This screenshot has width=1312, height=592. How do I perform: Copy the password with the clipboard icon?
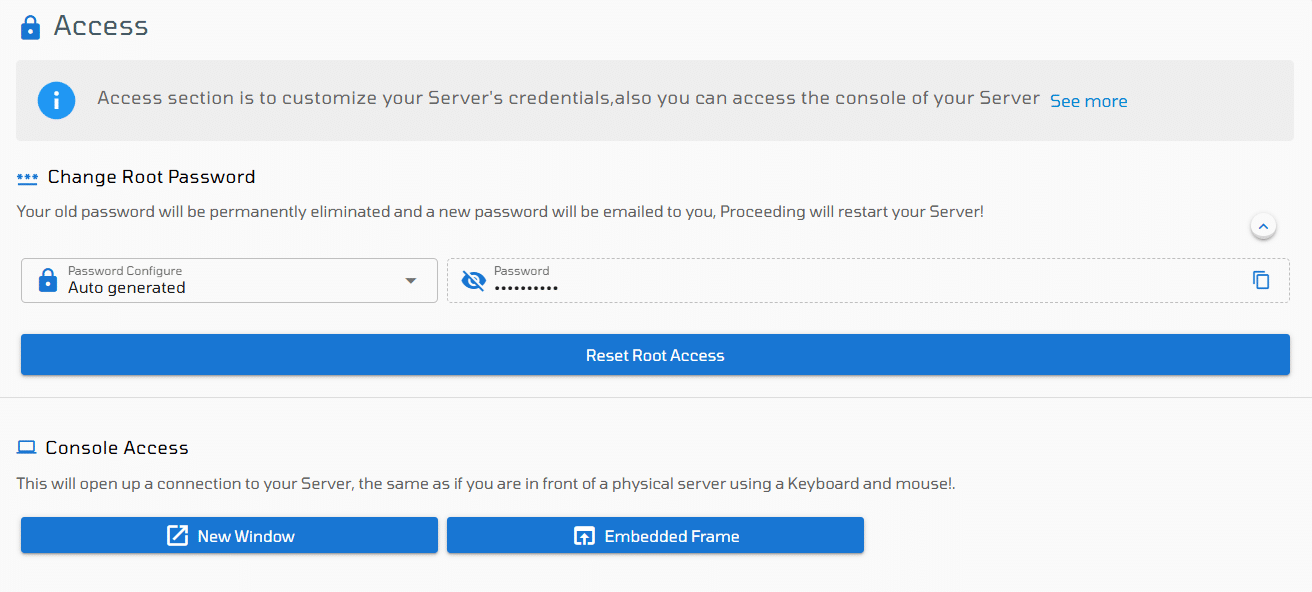[x=1262, y=280]
